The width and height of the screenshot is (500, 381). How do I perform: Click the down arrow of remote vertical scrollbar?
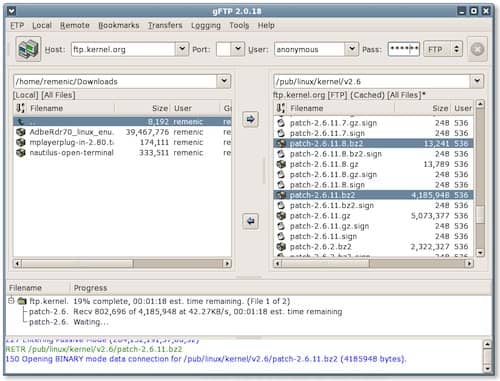coord(480,253)
